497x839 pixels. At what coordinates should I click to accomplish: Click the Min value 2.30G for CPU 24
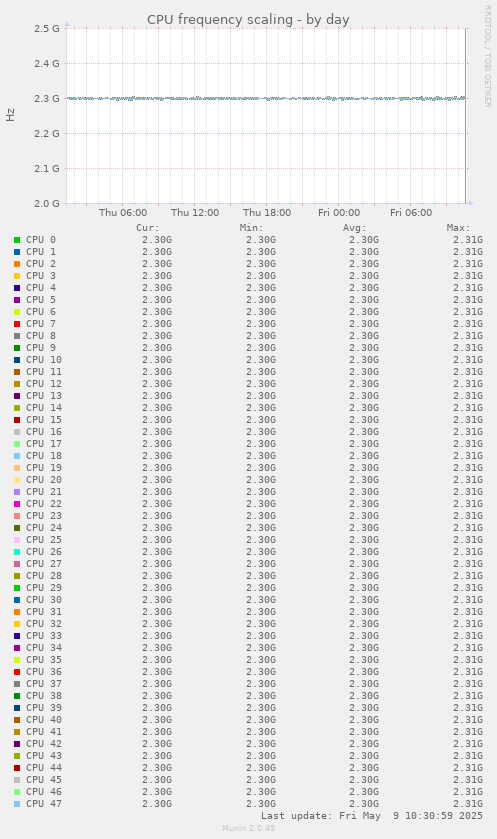coord(261,528)
